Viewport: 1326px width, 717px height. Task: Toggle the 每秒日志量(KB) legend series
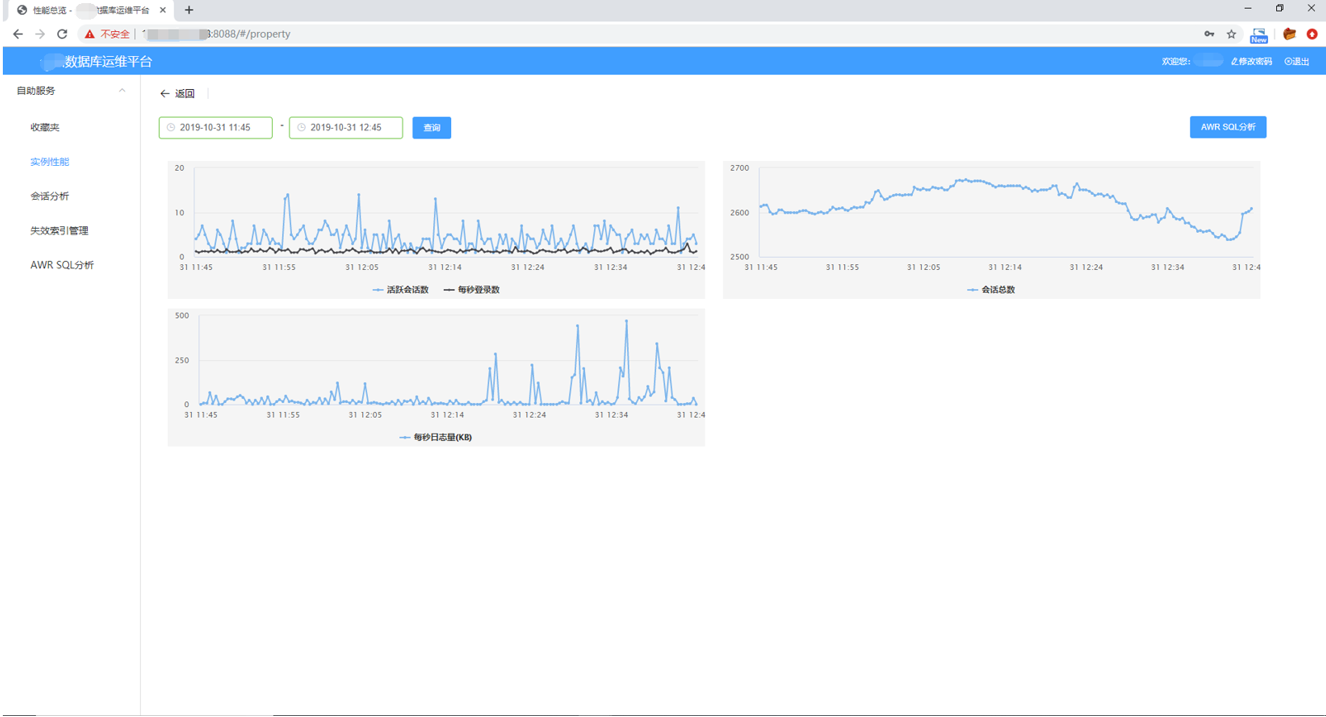point(436,438)
